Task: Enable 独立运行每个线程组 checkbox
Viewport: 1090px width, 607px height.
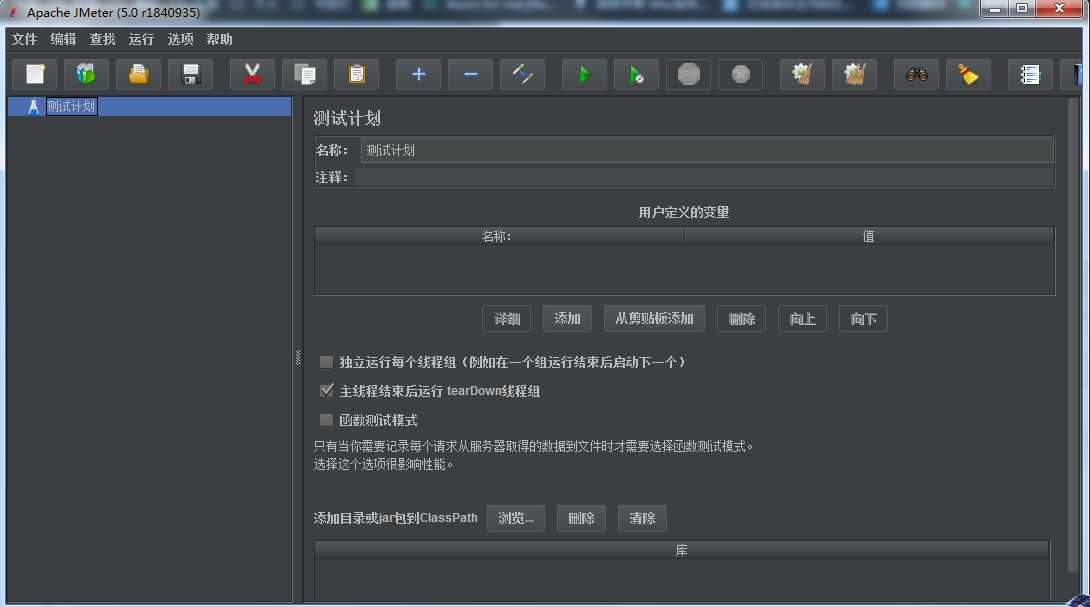Action: 326,362
